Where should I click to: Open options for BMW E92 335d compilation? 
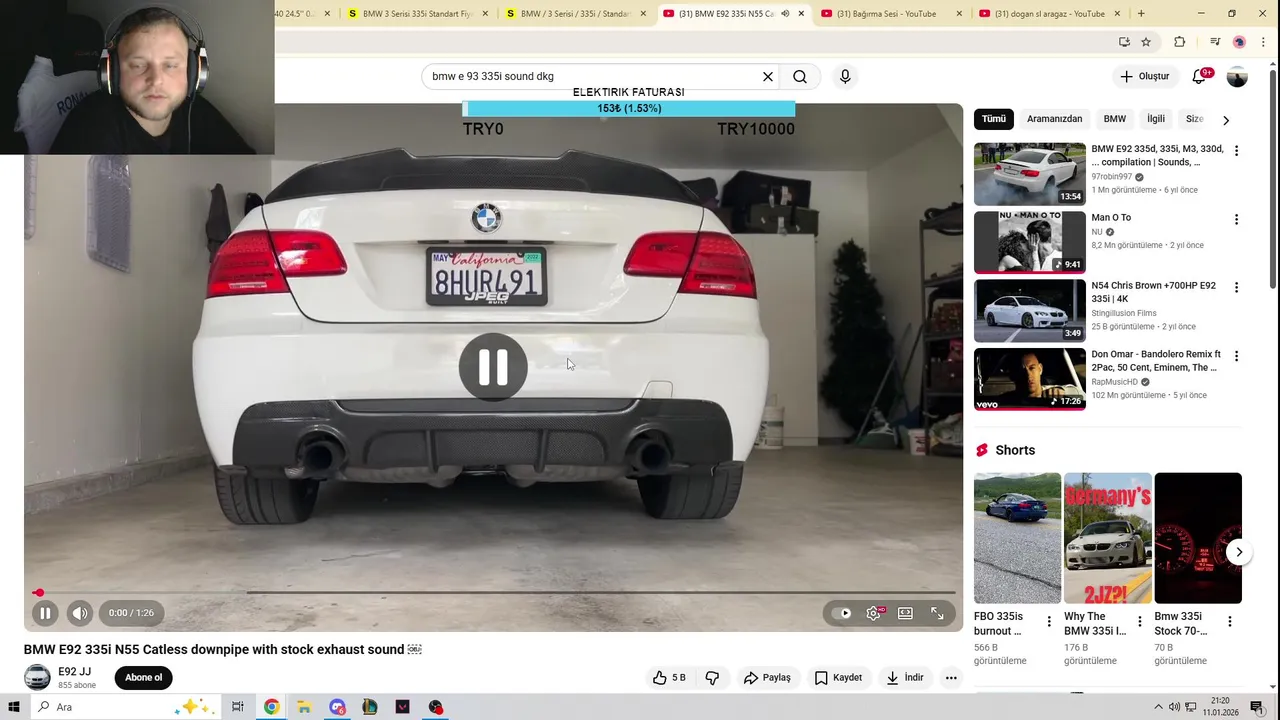[x=1236, y=151]
